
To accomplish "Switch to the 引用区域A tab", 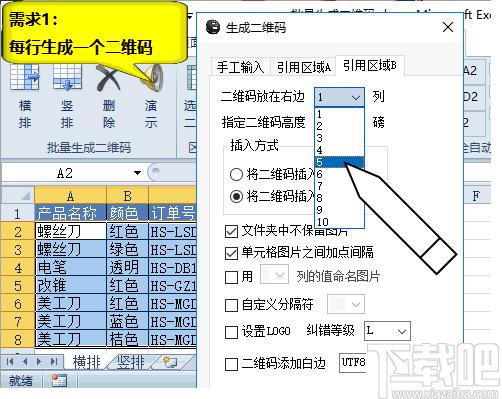I will pos(304,67).
